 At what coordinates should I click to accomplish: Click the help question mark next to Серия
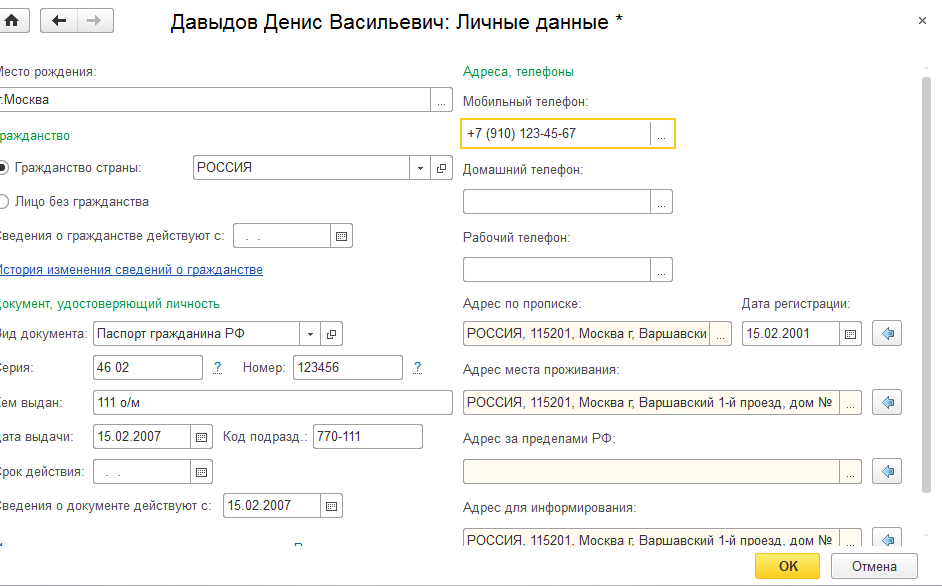[218, 368]
